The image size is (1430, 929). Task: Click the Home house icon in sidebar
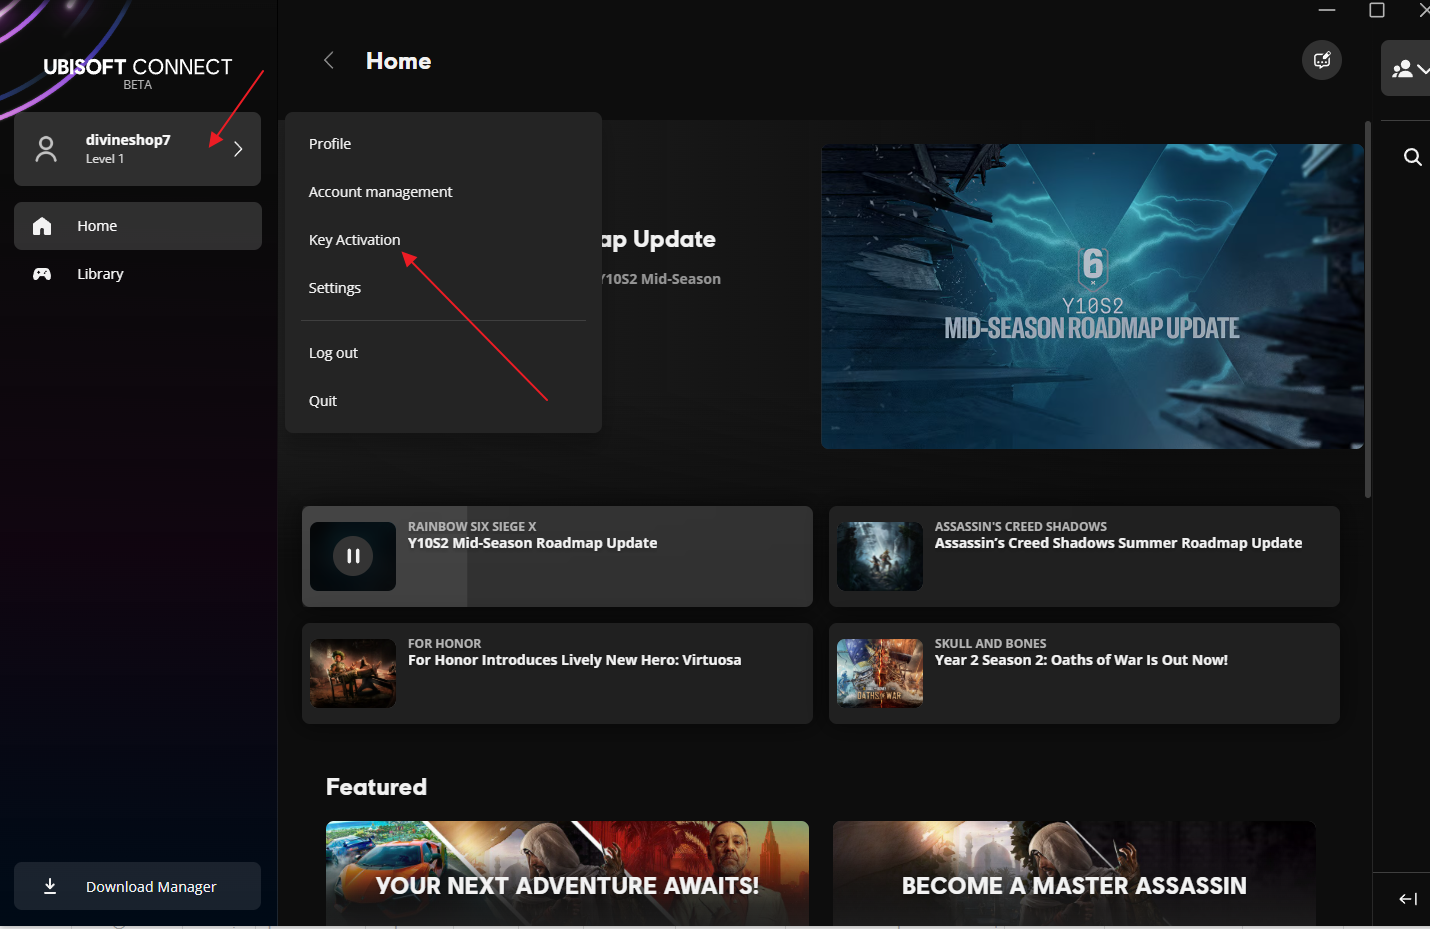(42, 226)
